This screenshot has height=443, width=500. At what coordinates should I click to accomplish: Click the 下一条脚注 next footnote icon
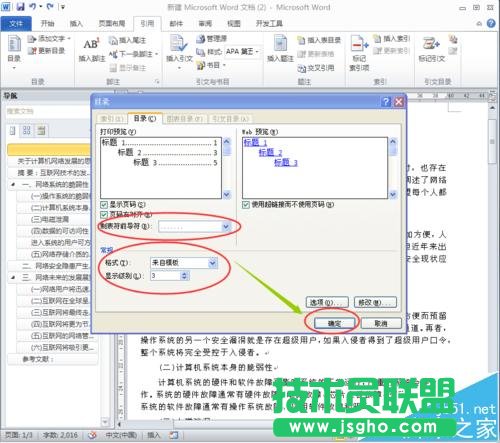[x=113, y=54]
